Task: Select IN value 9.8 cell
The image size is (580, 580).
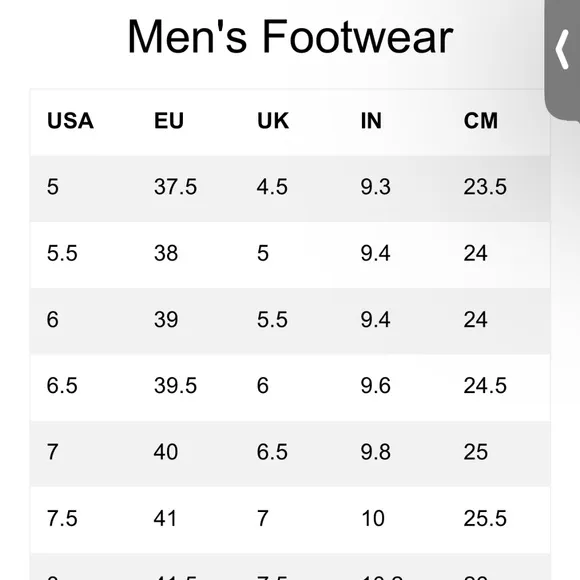Action: click(x=375, y=452)
